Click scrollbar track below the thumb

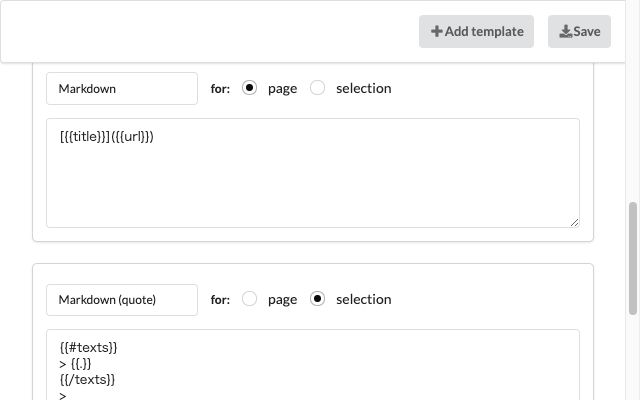pyautogui.click(x=633, y=357)
